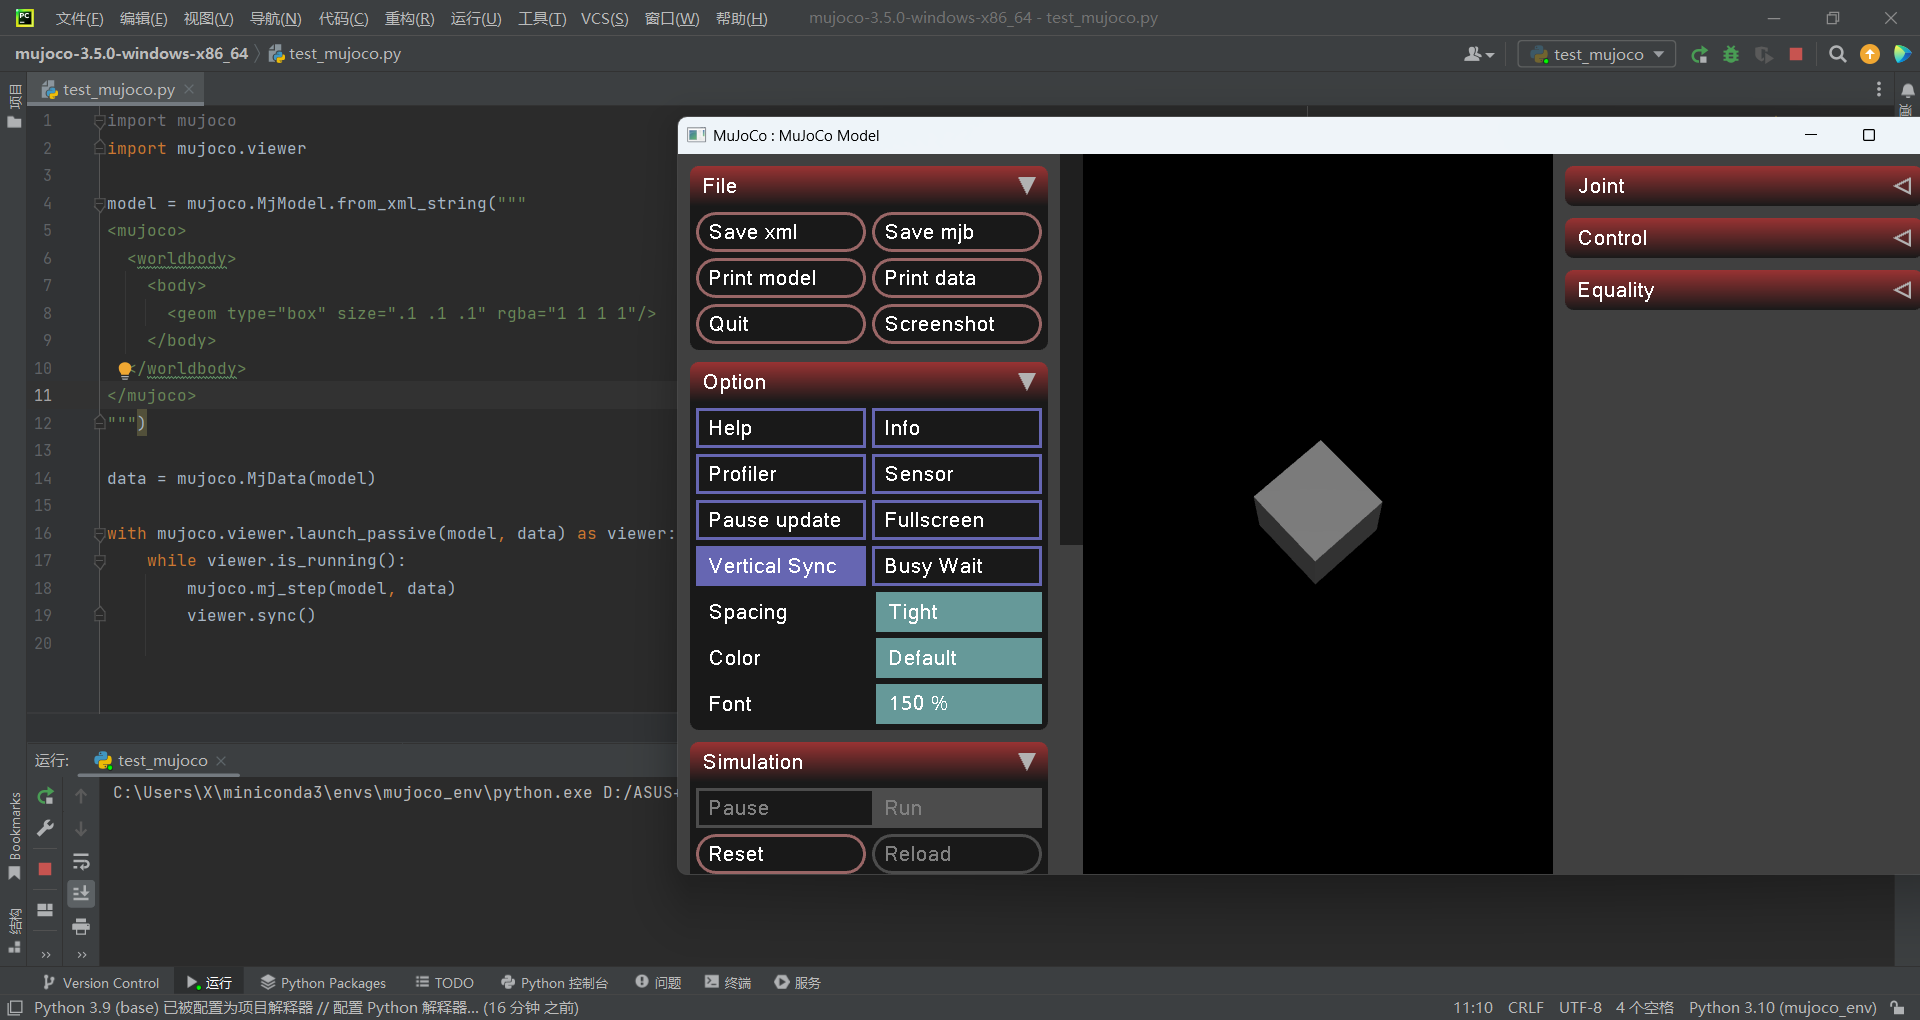The width and height of the screenshot is (1920, 1020).
Task: Reset the MuJoCo simulation
Action: 780,854
